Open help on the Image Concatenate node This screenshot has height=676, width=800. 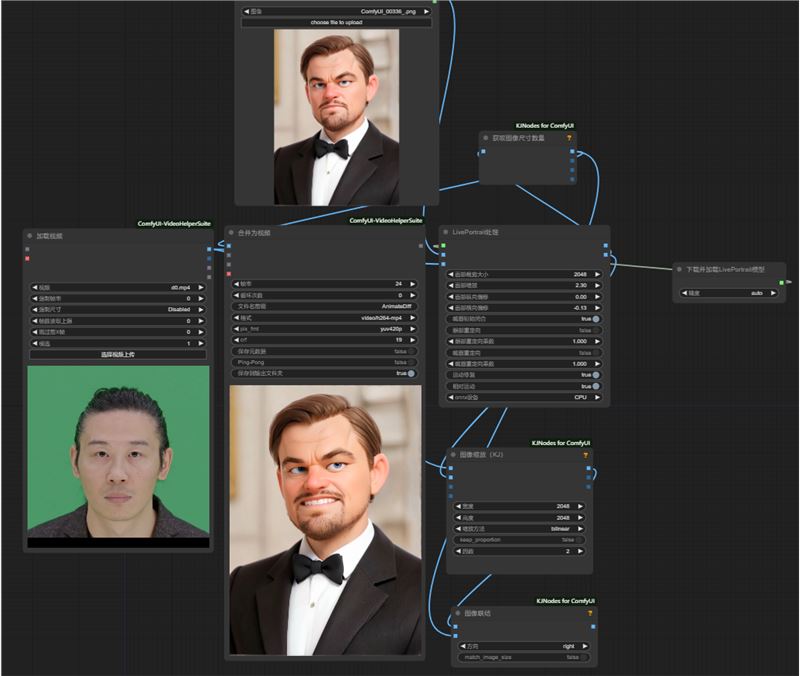coord(590,613)
